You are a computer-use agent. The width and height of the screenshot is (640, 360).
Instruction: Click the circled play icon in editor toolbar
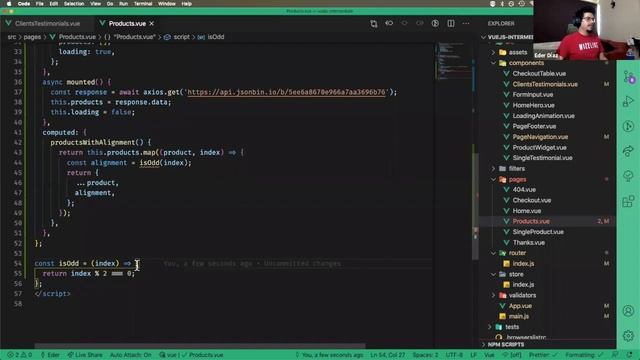click(435, 23)
